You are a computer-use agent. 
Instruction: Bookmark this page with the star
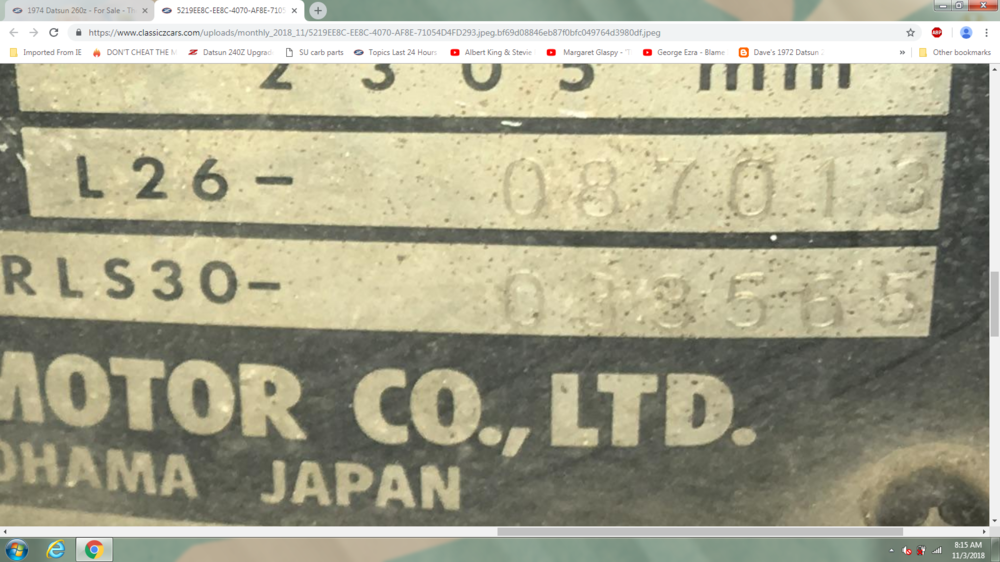910,33
